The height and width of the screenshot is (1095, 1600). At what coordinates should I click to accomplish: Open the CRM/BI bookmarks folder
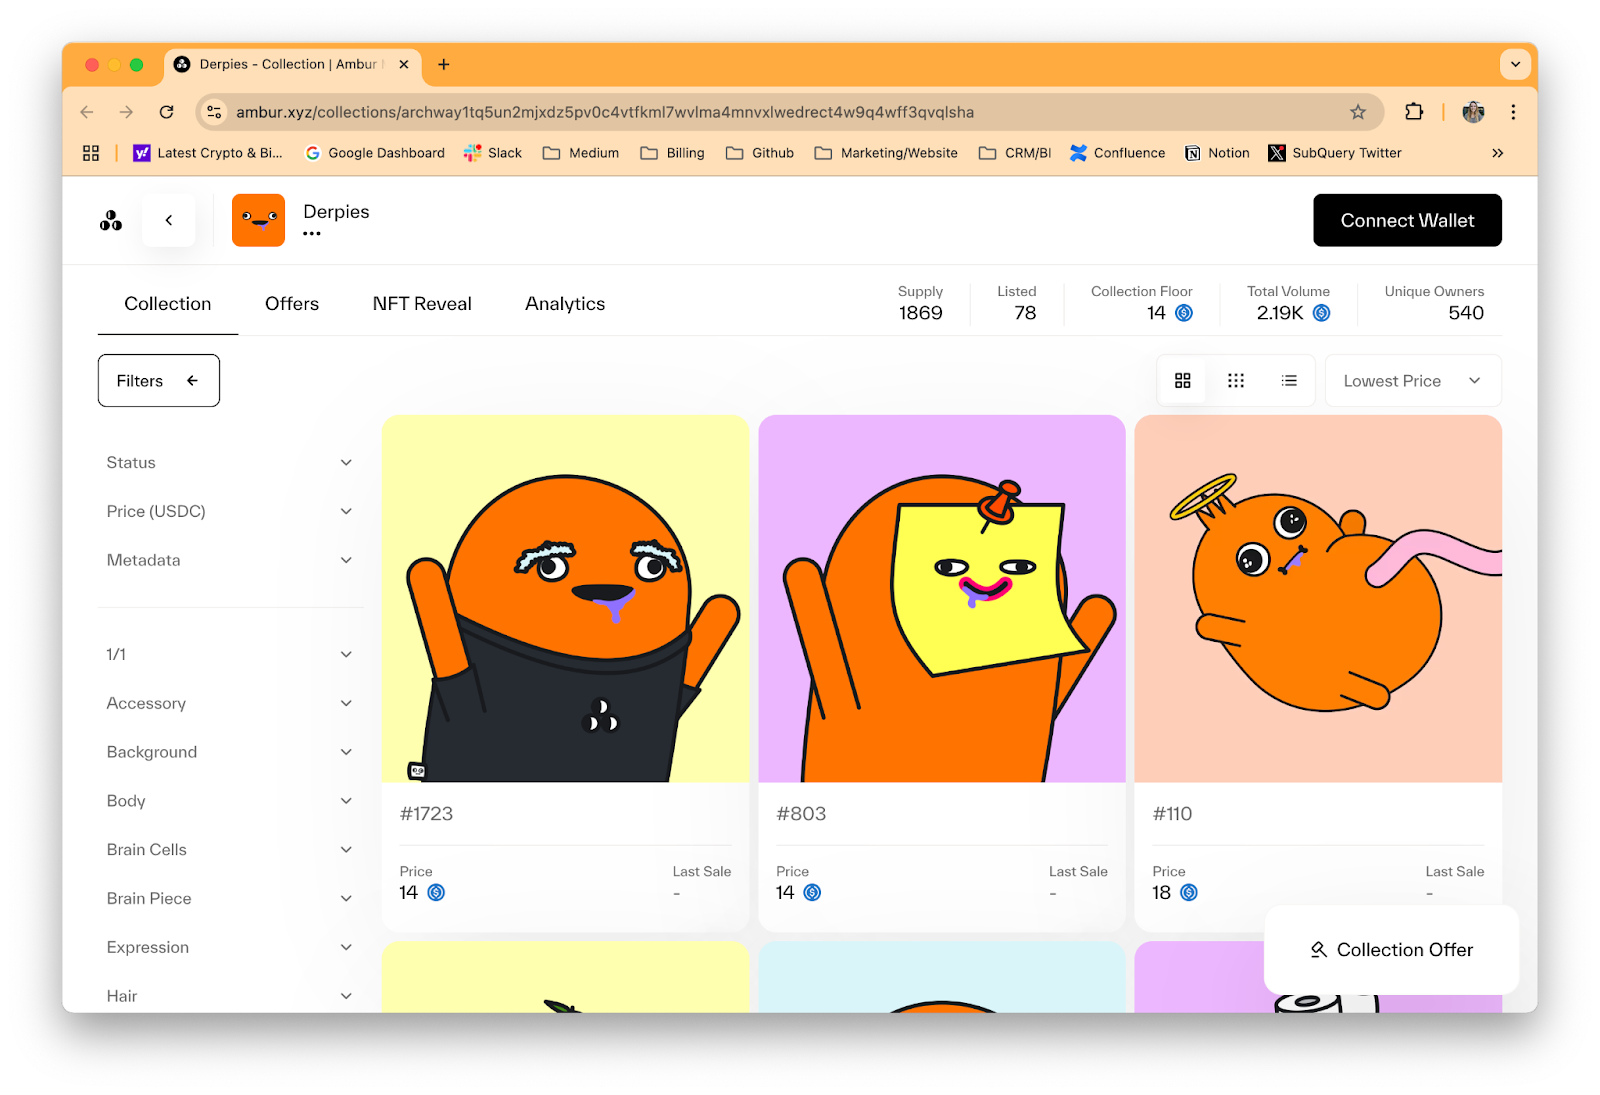tap(1015, 153)
